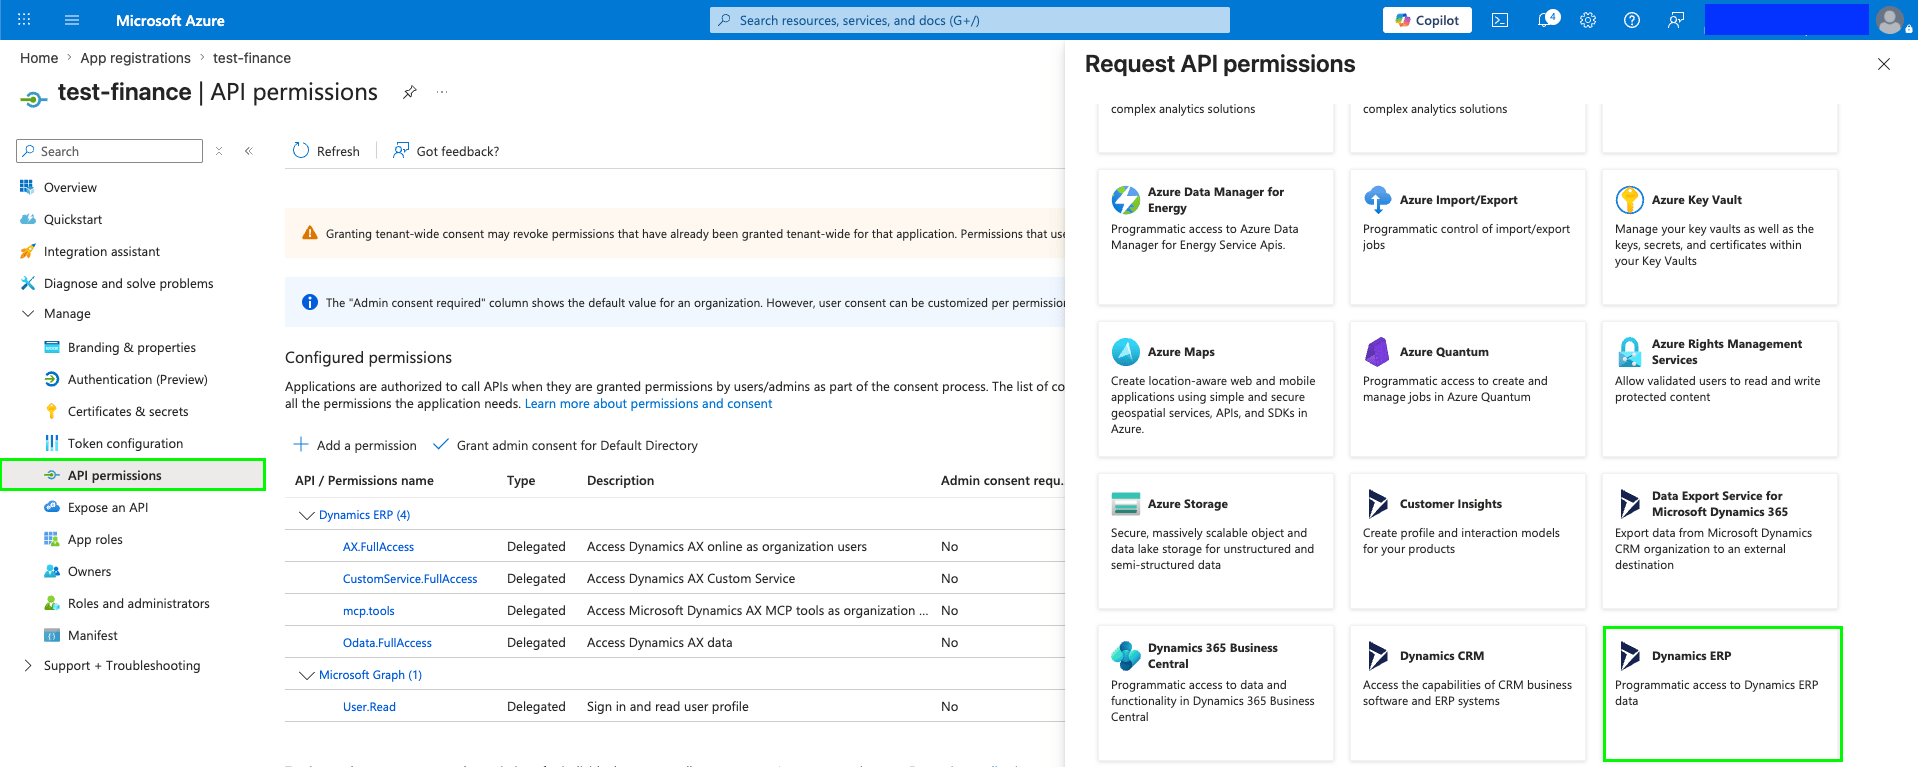This screenshot has height=767, width=1918.
Task: Pin test-finance page with pin icon
Action: coord(409,92)
